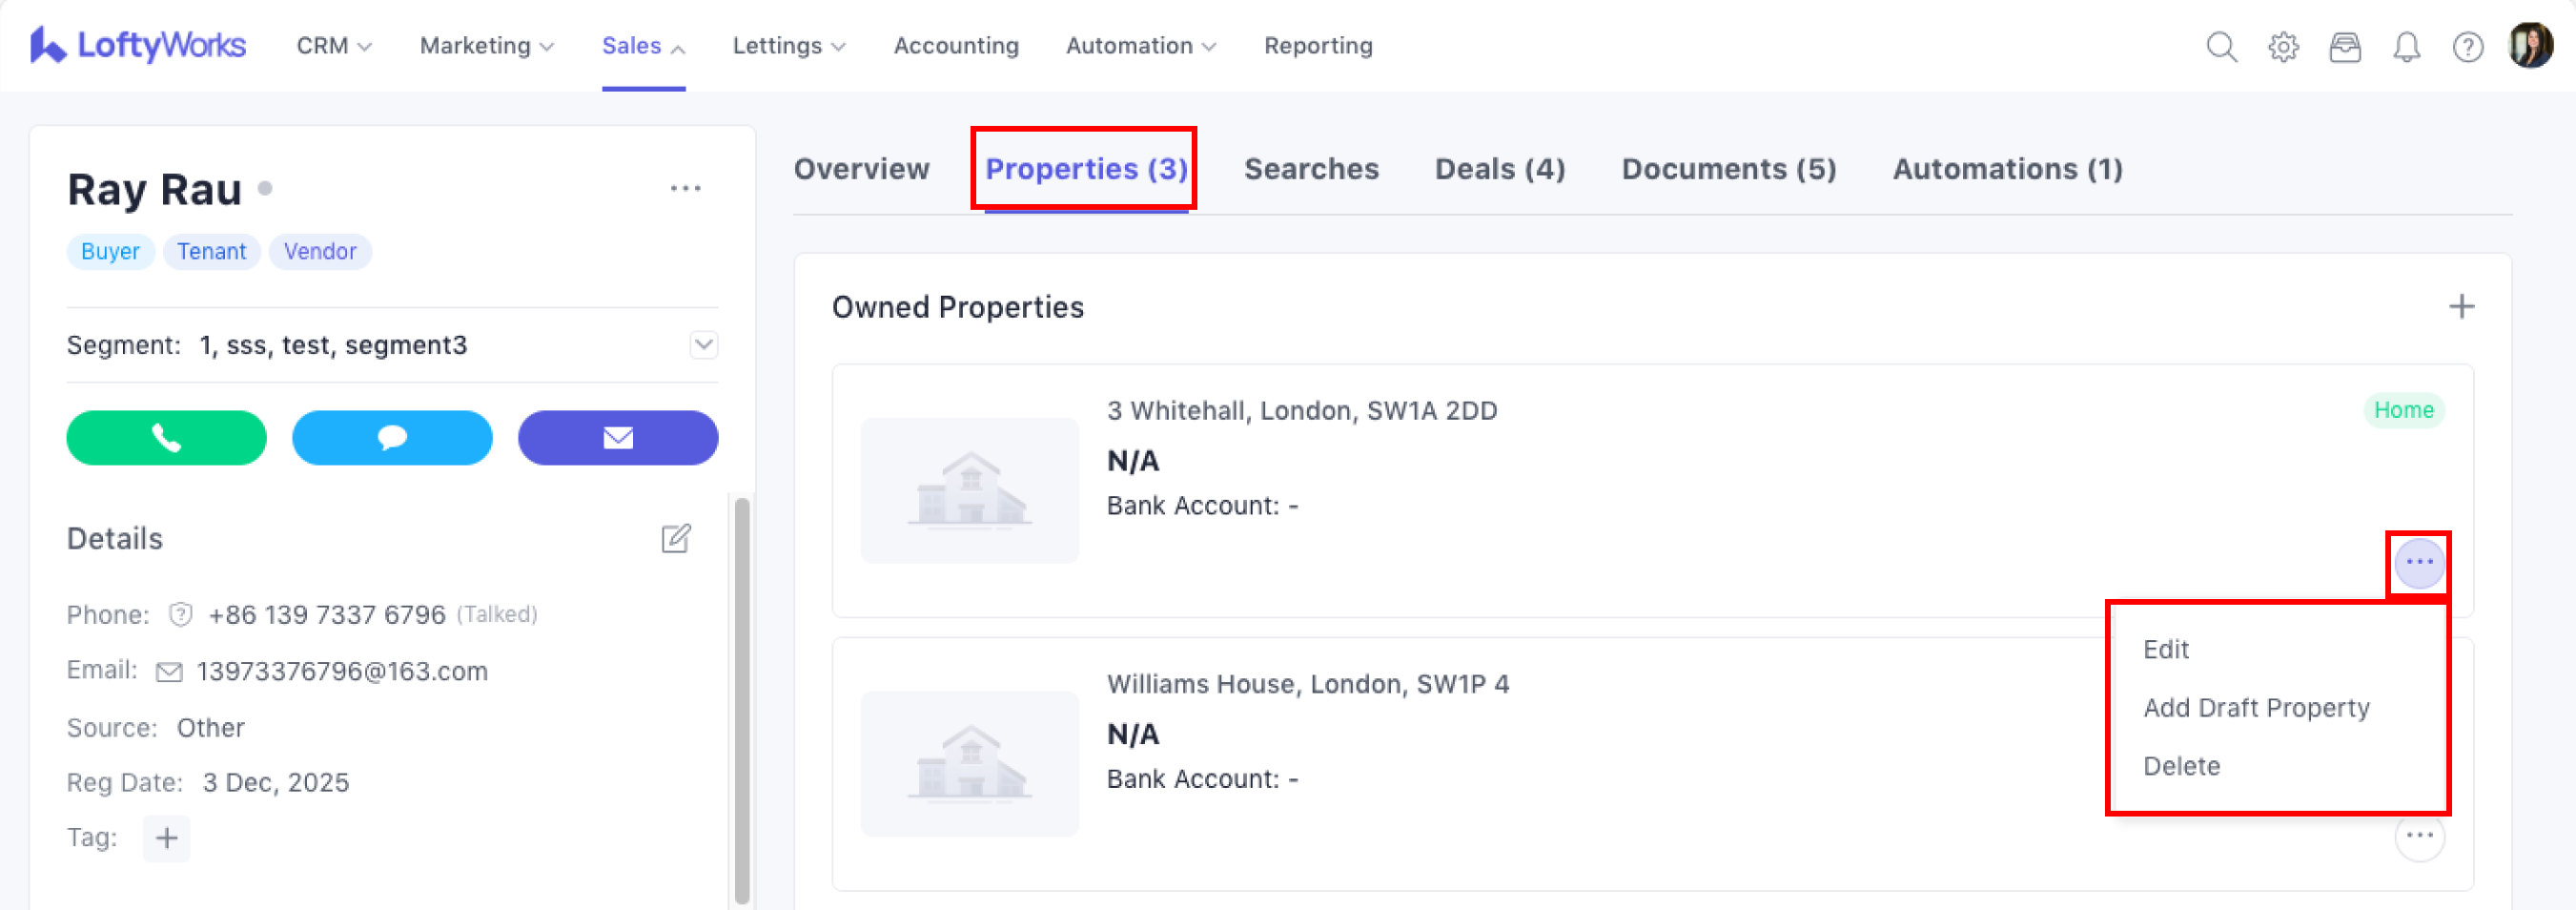
Task: Edit contact details with pencil icon
Action: tap(676, 538)
